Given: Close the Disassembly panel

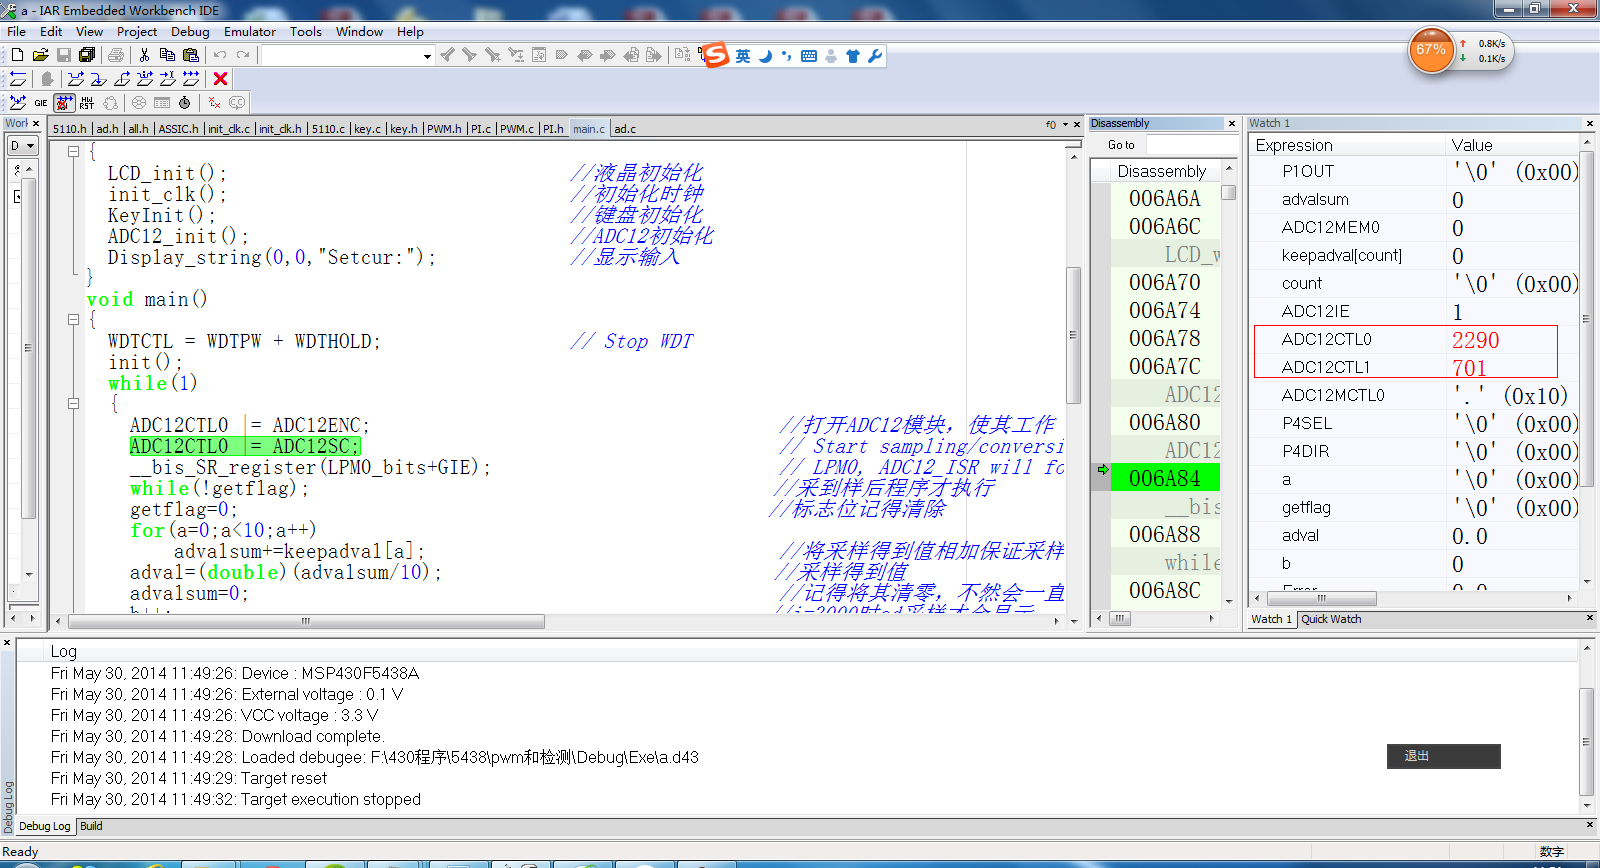Looking at the screenshot, I should (1231, 124).
